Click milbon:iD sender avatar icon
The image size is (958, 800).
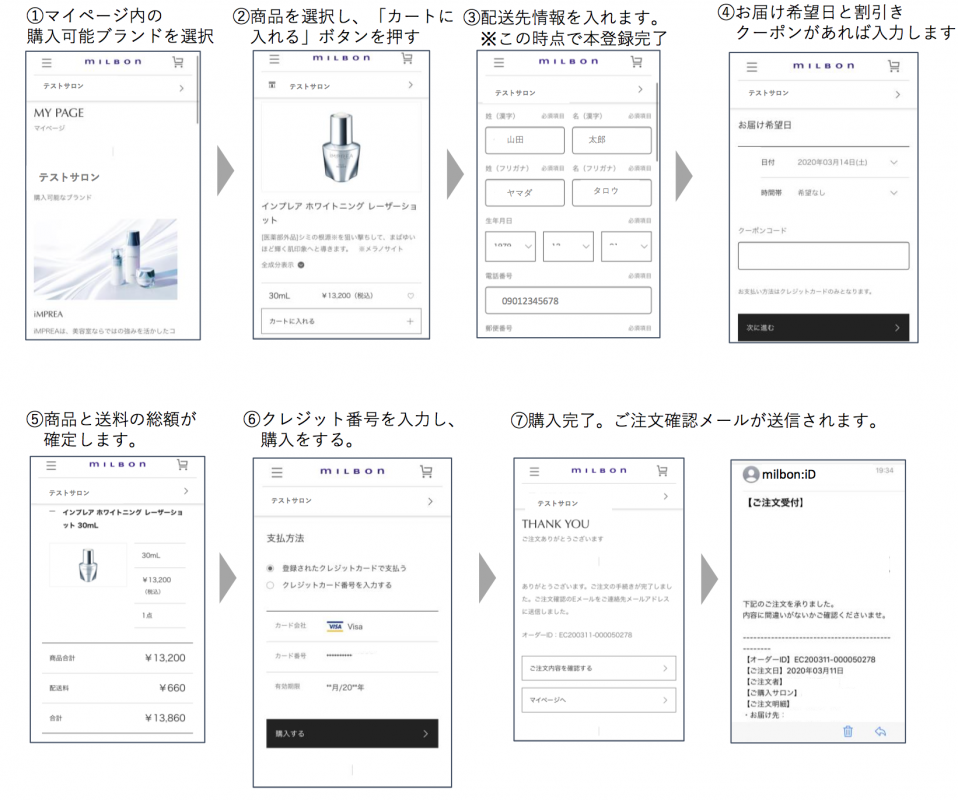(x=751, y=474)
